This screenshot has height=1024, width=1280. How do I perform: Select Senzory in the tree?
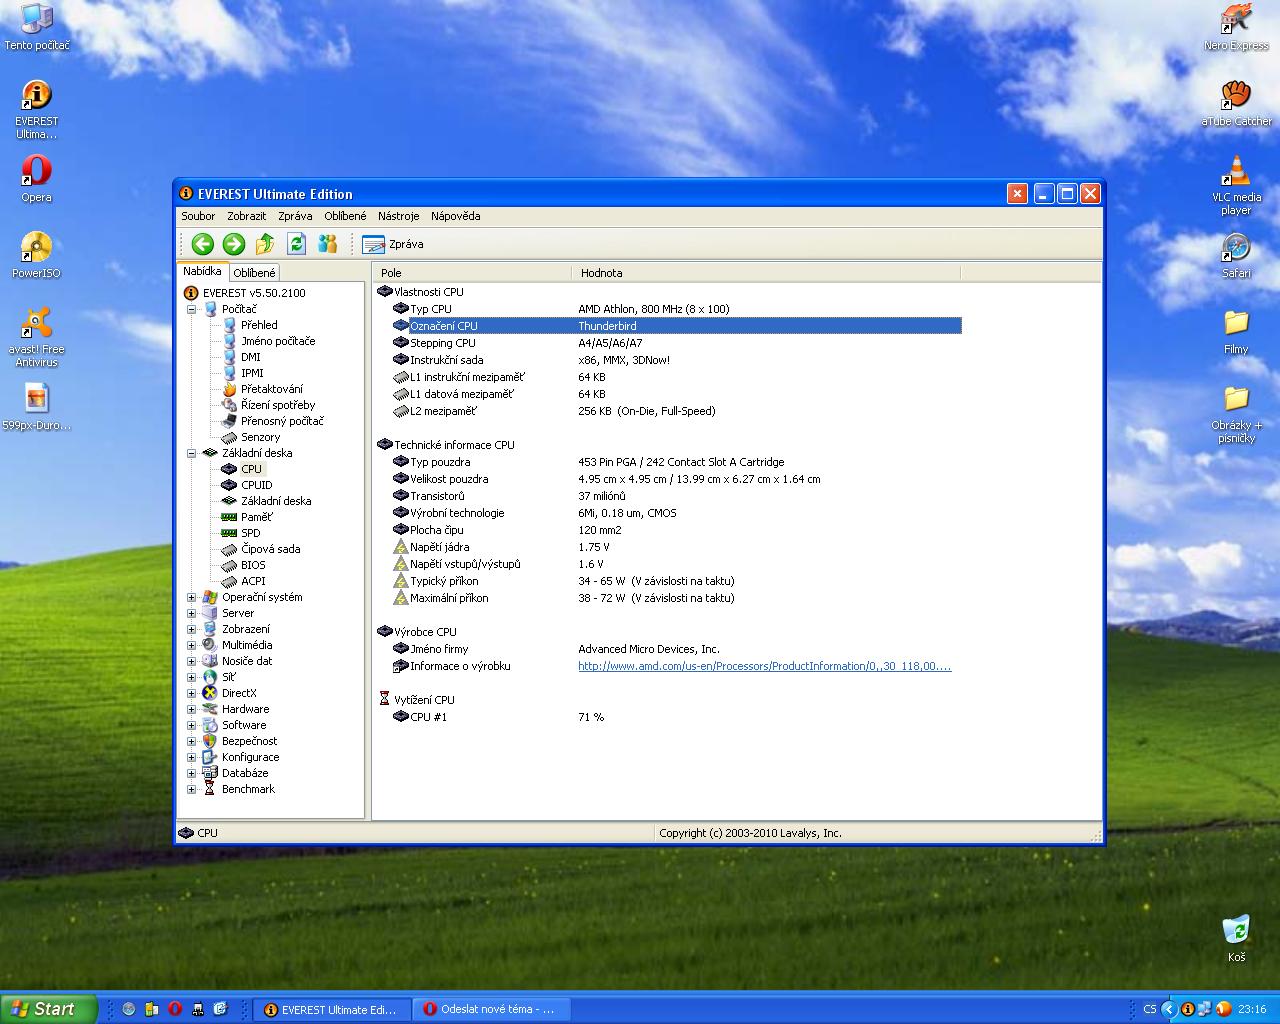coord(260,437)
